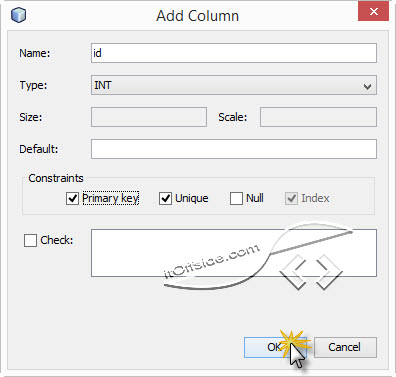This screenshot has width=396, height=377.
Task: Confirm with the OK button
Action: (x=275, y=347)
